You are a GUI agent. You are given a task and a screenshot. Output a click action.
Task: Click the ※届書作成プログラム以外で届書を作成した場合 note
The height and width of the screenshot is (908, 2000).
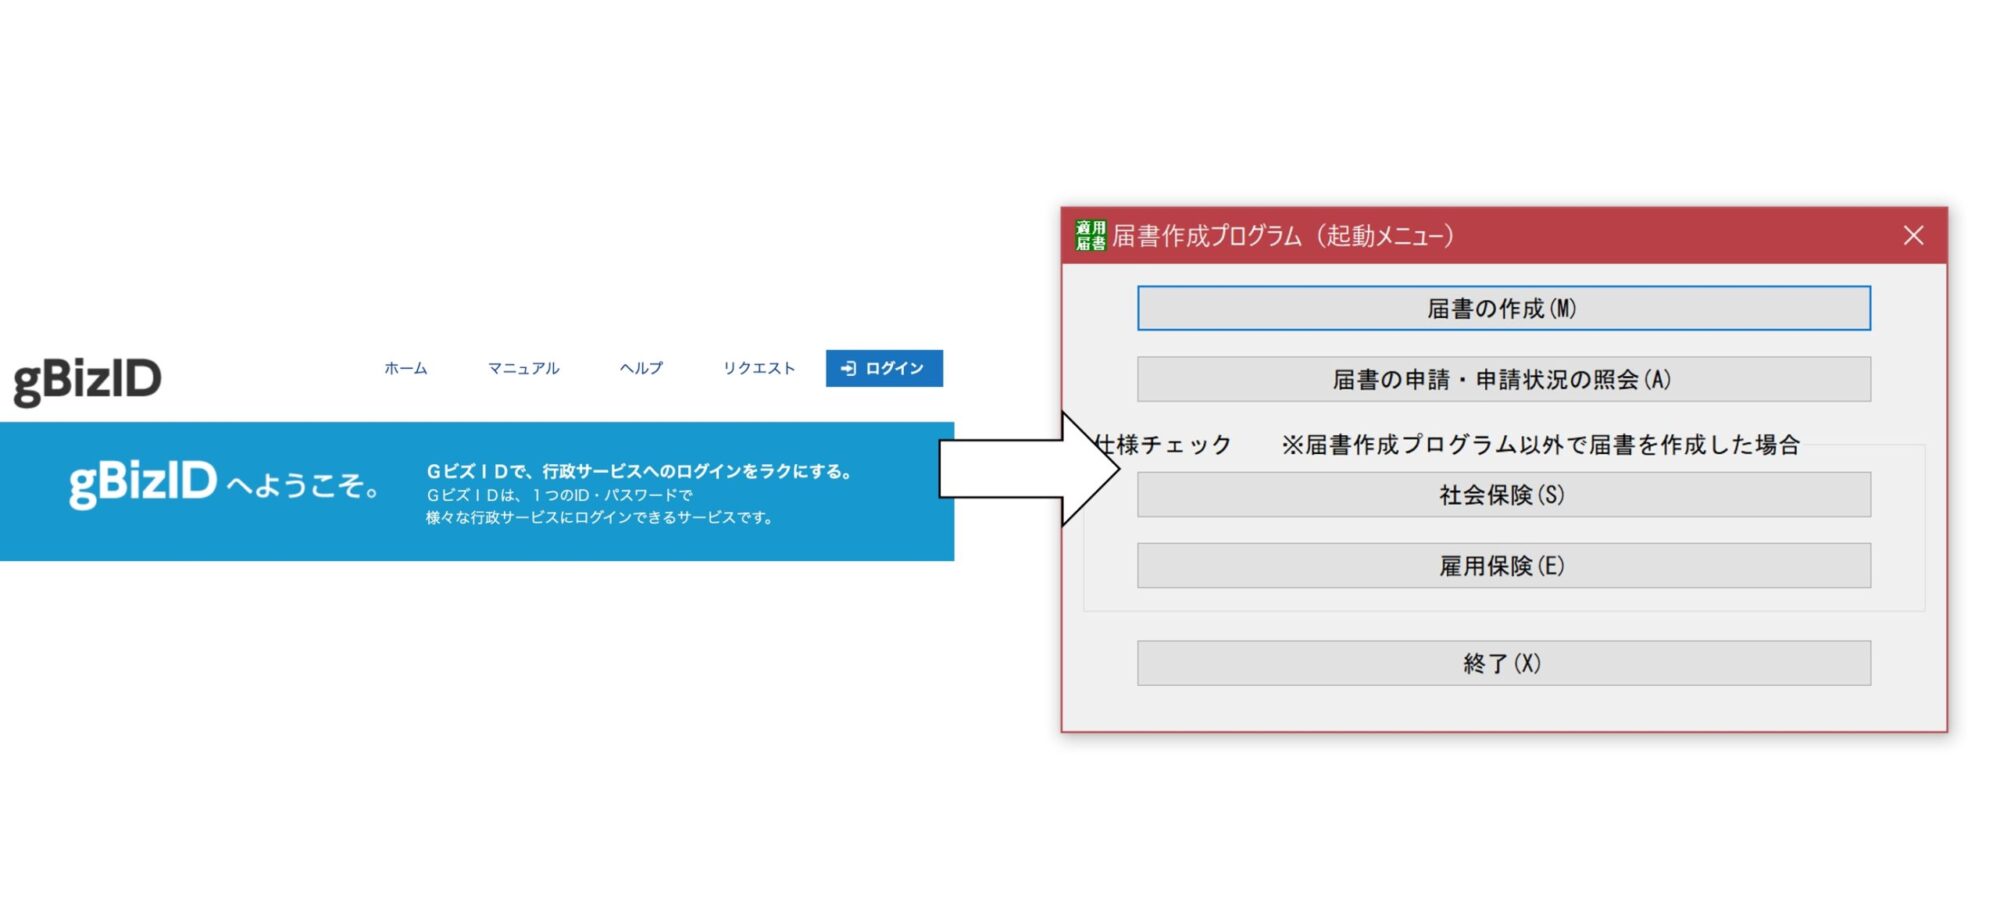pyautogui.click(x=1540, y=444)
